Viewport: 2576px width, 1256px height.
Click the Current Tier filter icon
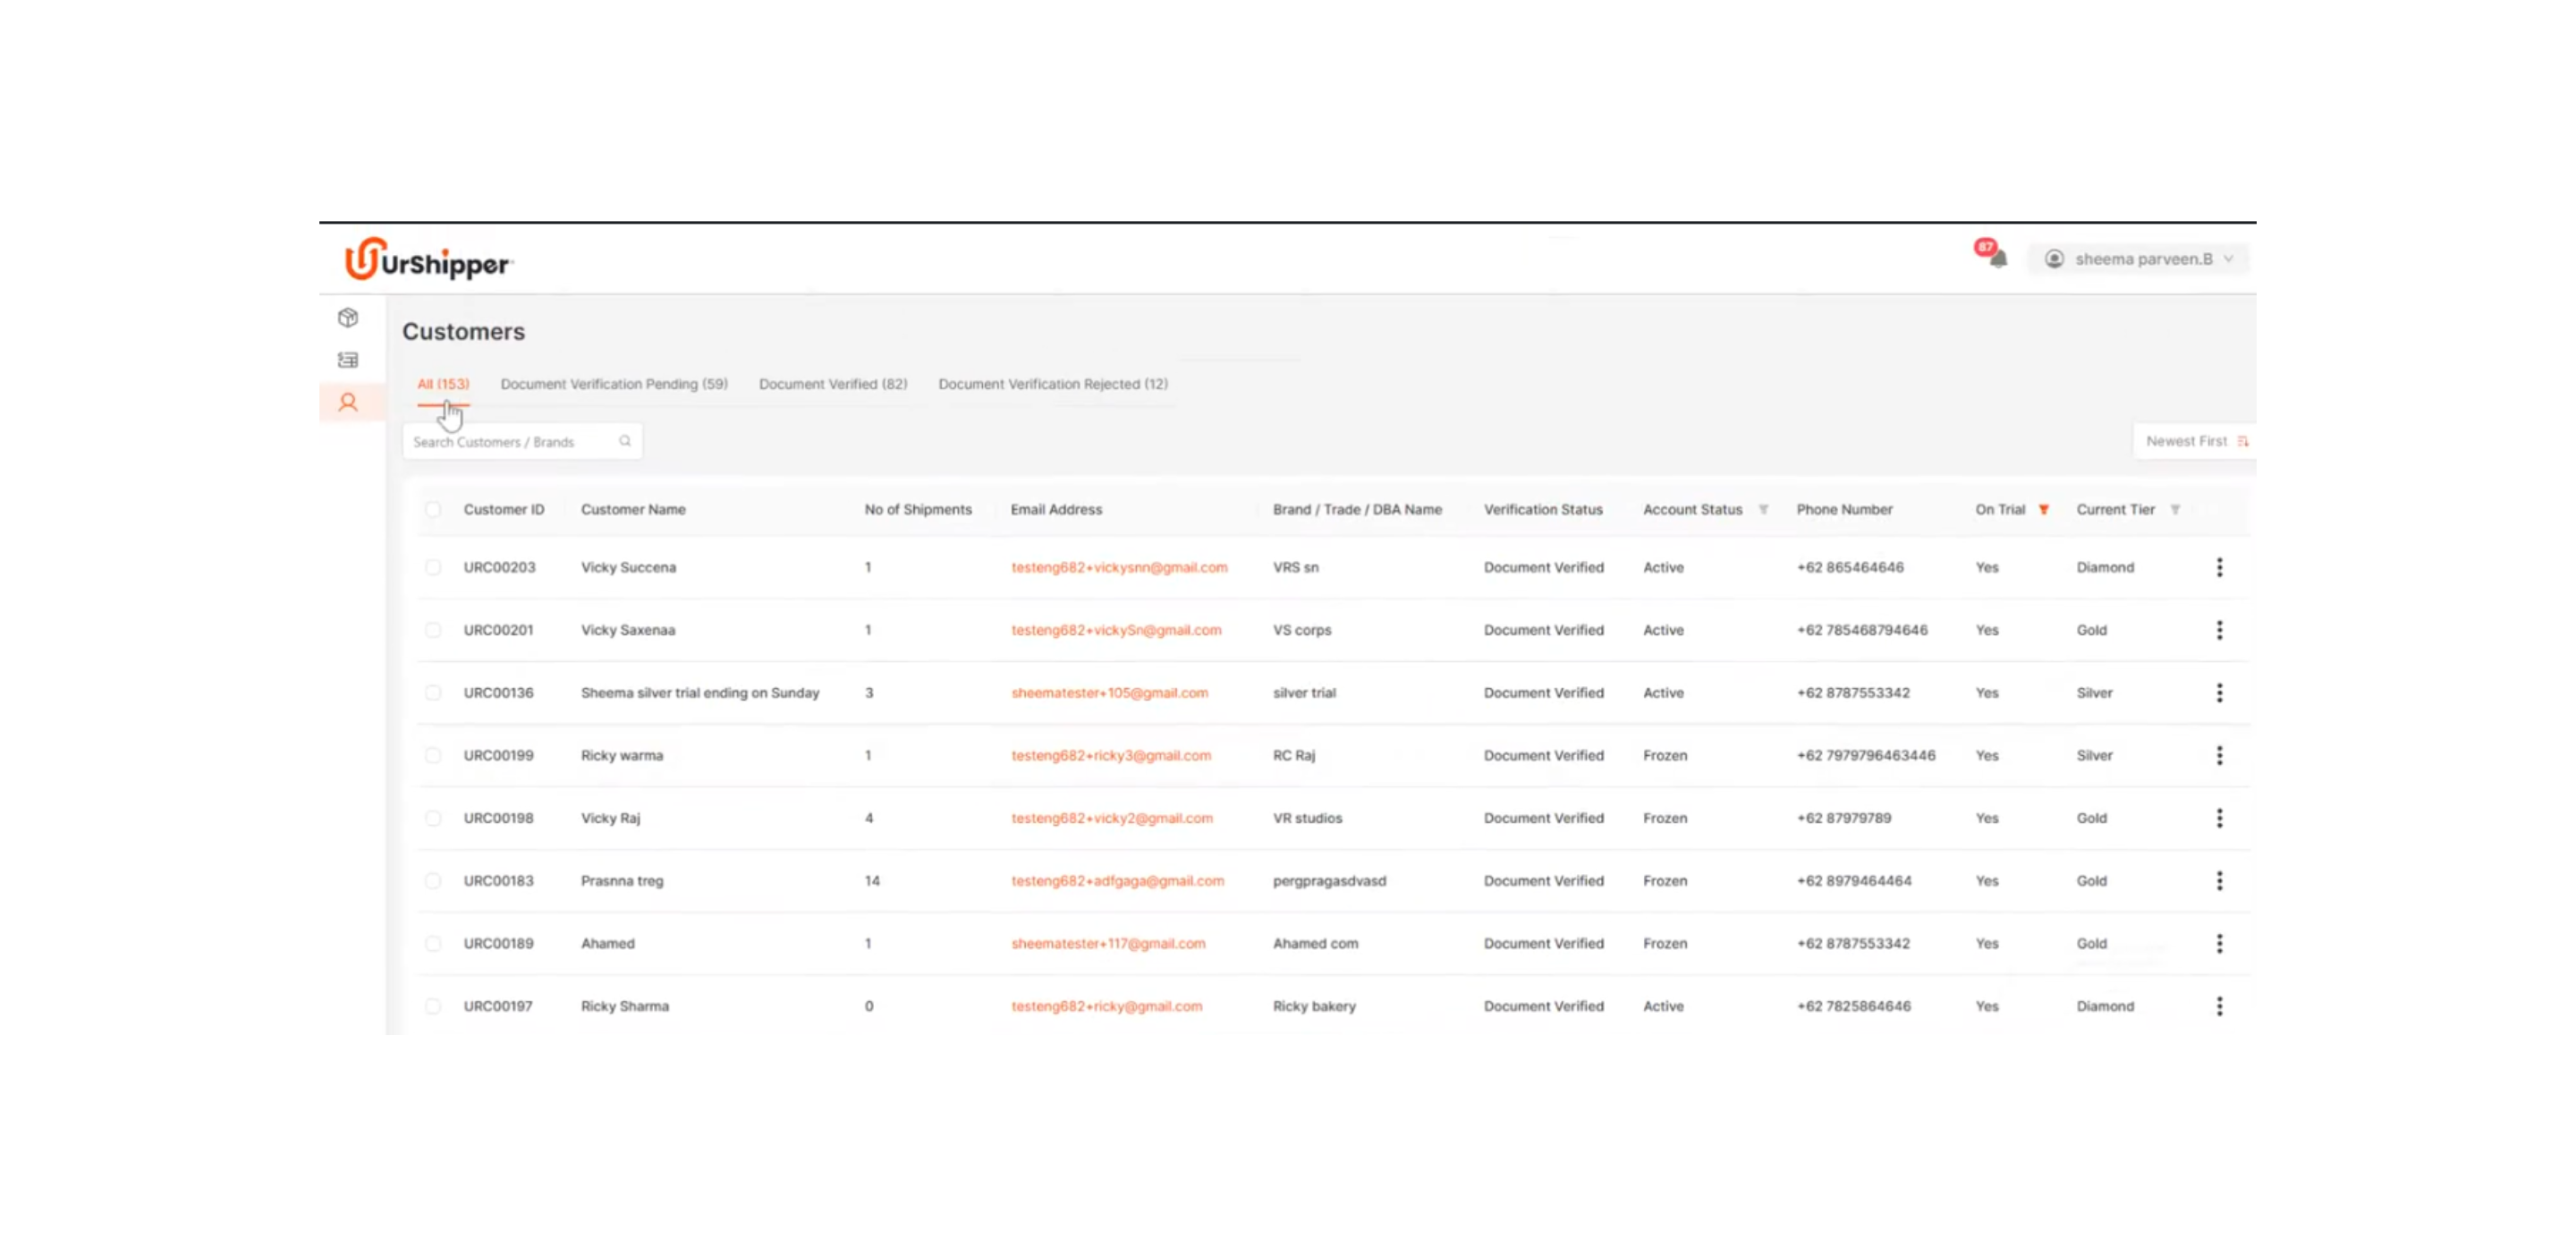pyautogui.click(x=2175, y=510)
